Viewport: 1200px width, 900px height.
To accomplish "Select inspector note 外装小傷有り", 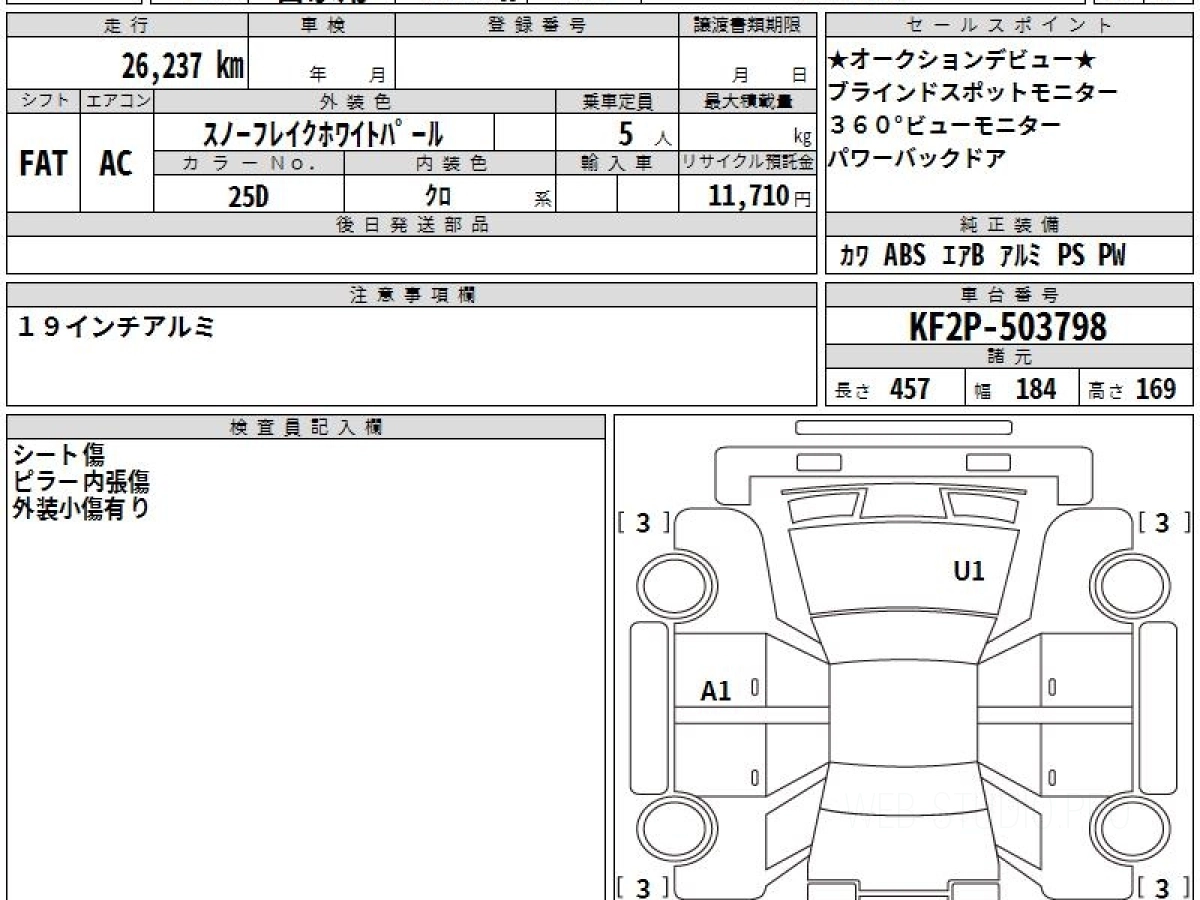I will (x=82, y=508).
